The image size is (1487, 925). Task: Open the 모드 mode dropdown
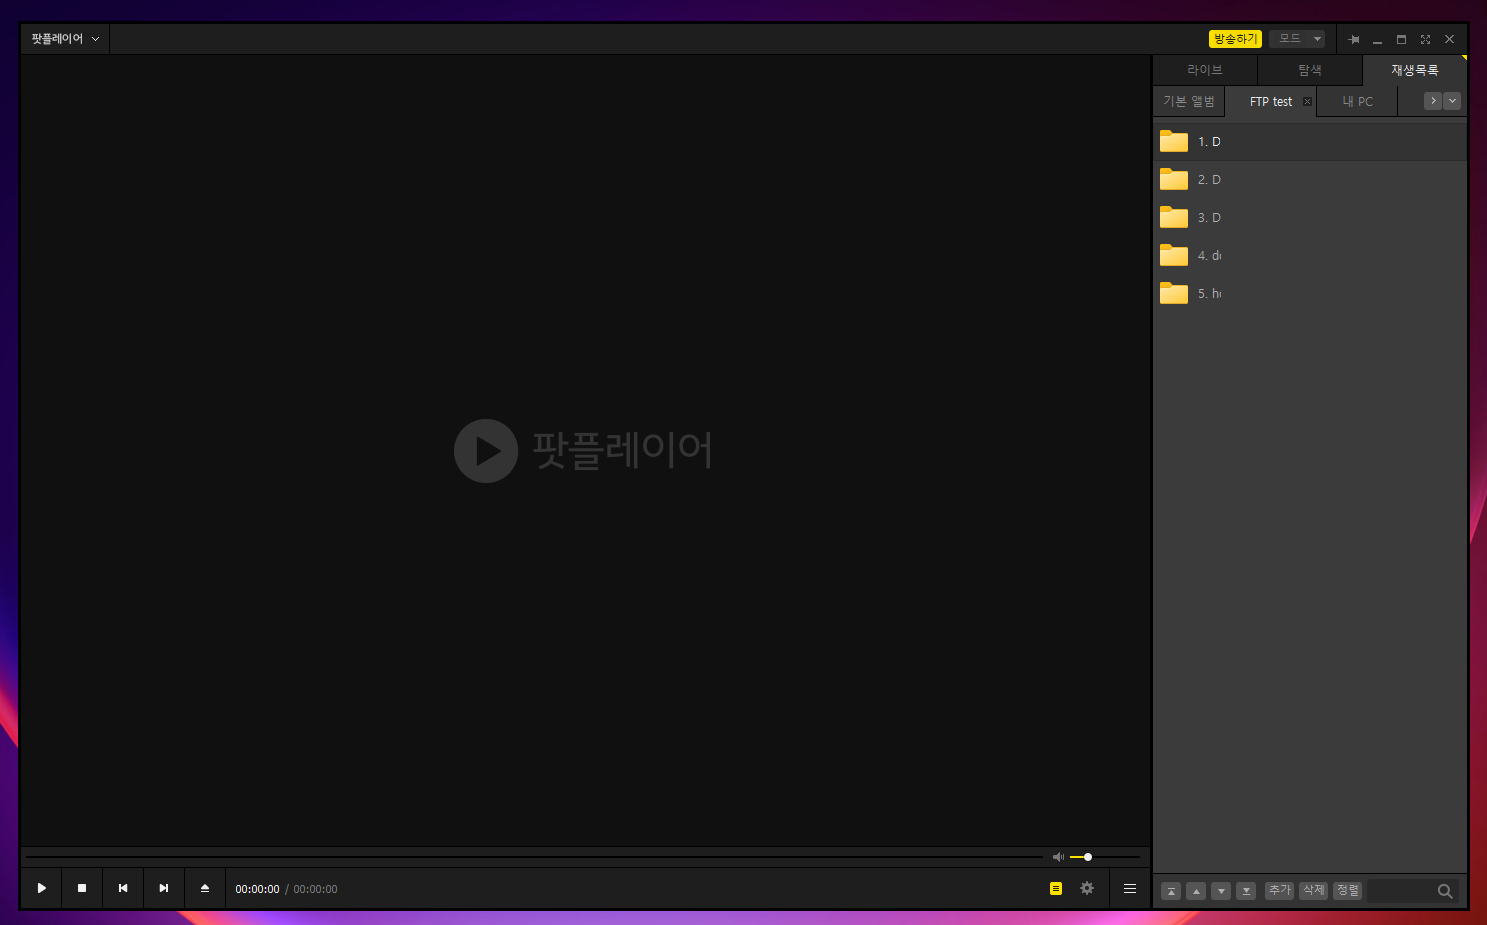(x=1297, y=39)
